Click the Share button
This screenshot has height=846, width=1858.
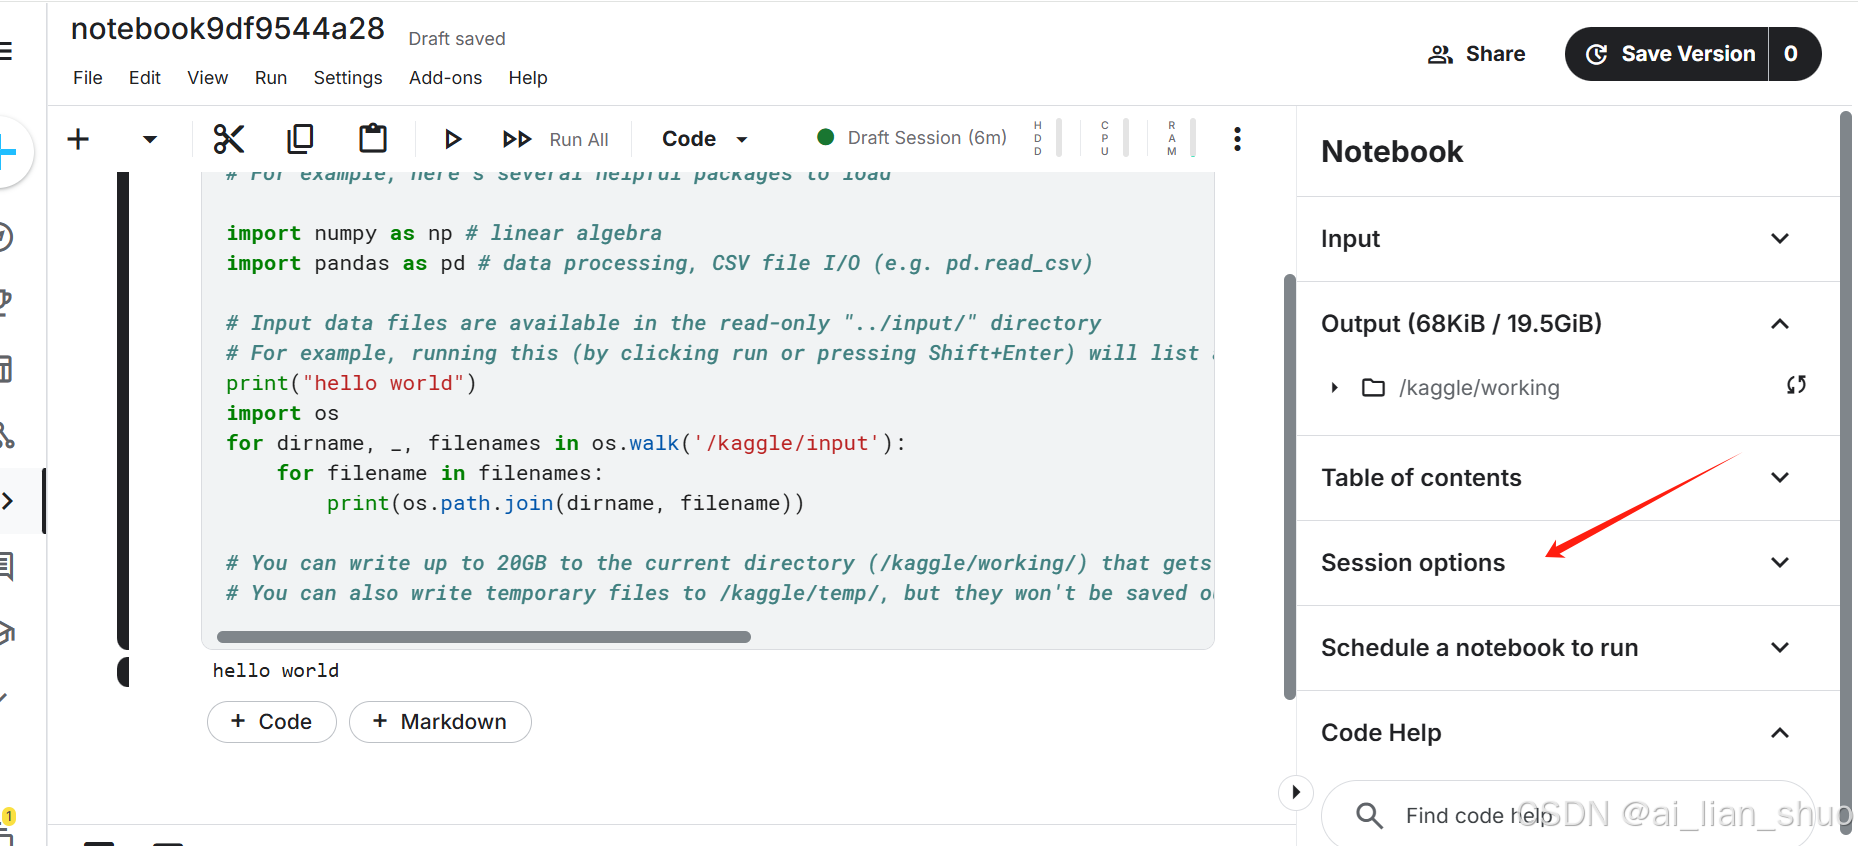pyautogui.click(x=1477, y=54)
